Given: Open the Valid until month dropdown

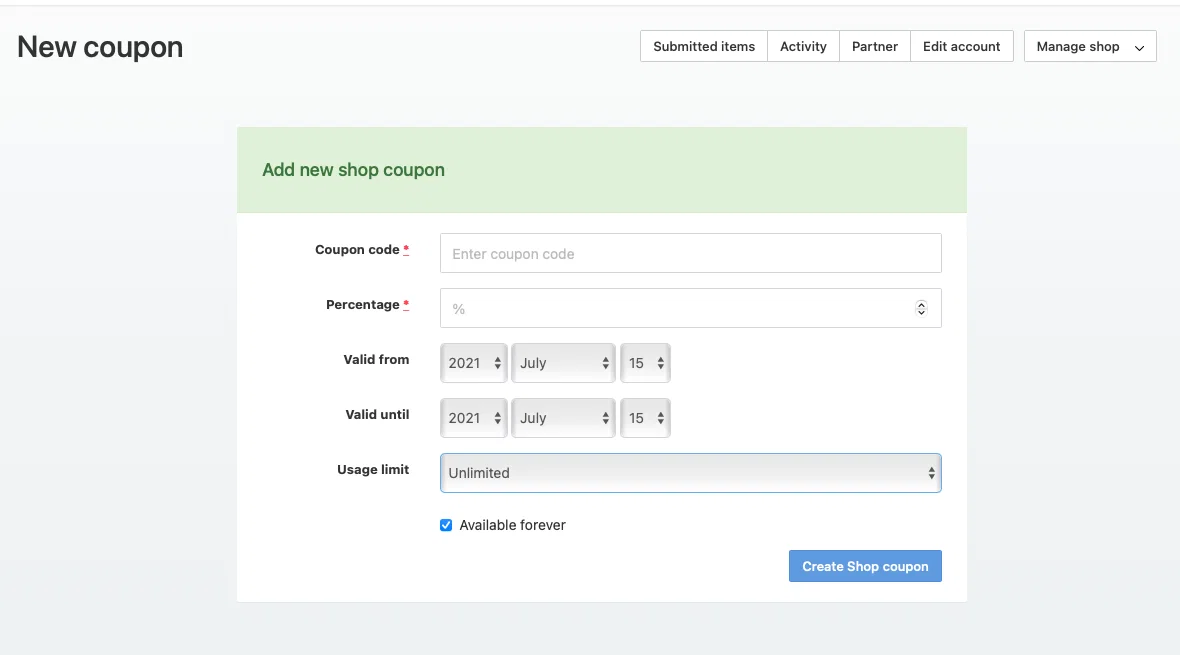Looking at the screenshot, I should (563, 418).
